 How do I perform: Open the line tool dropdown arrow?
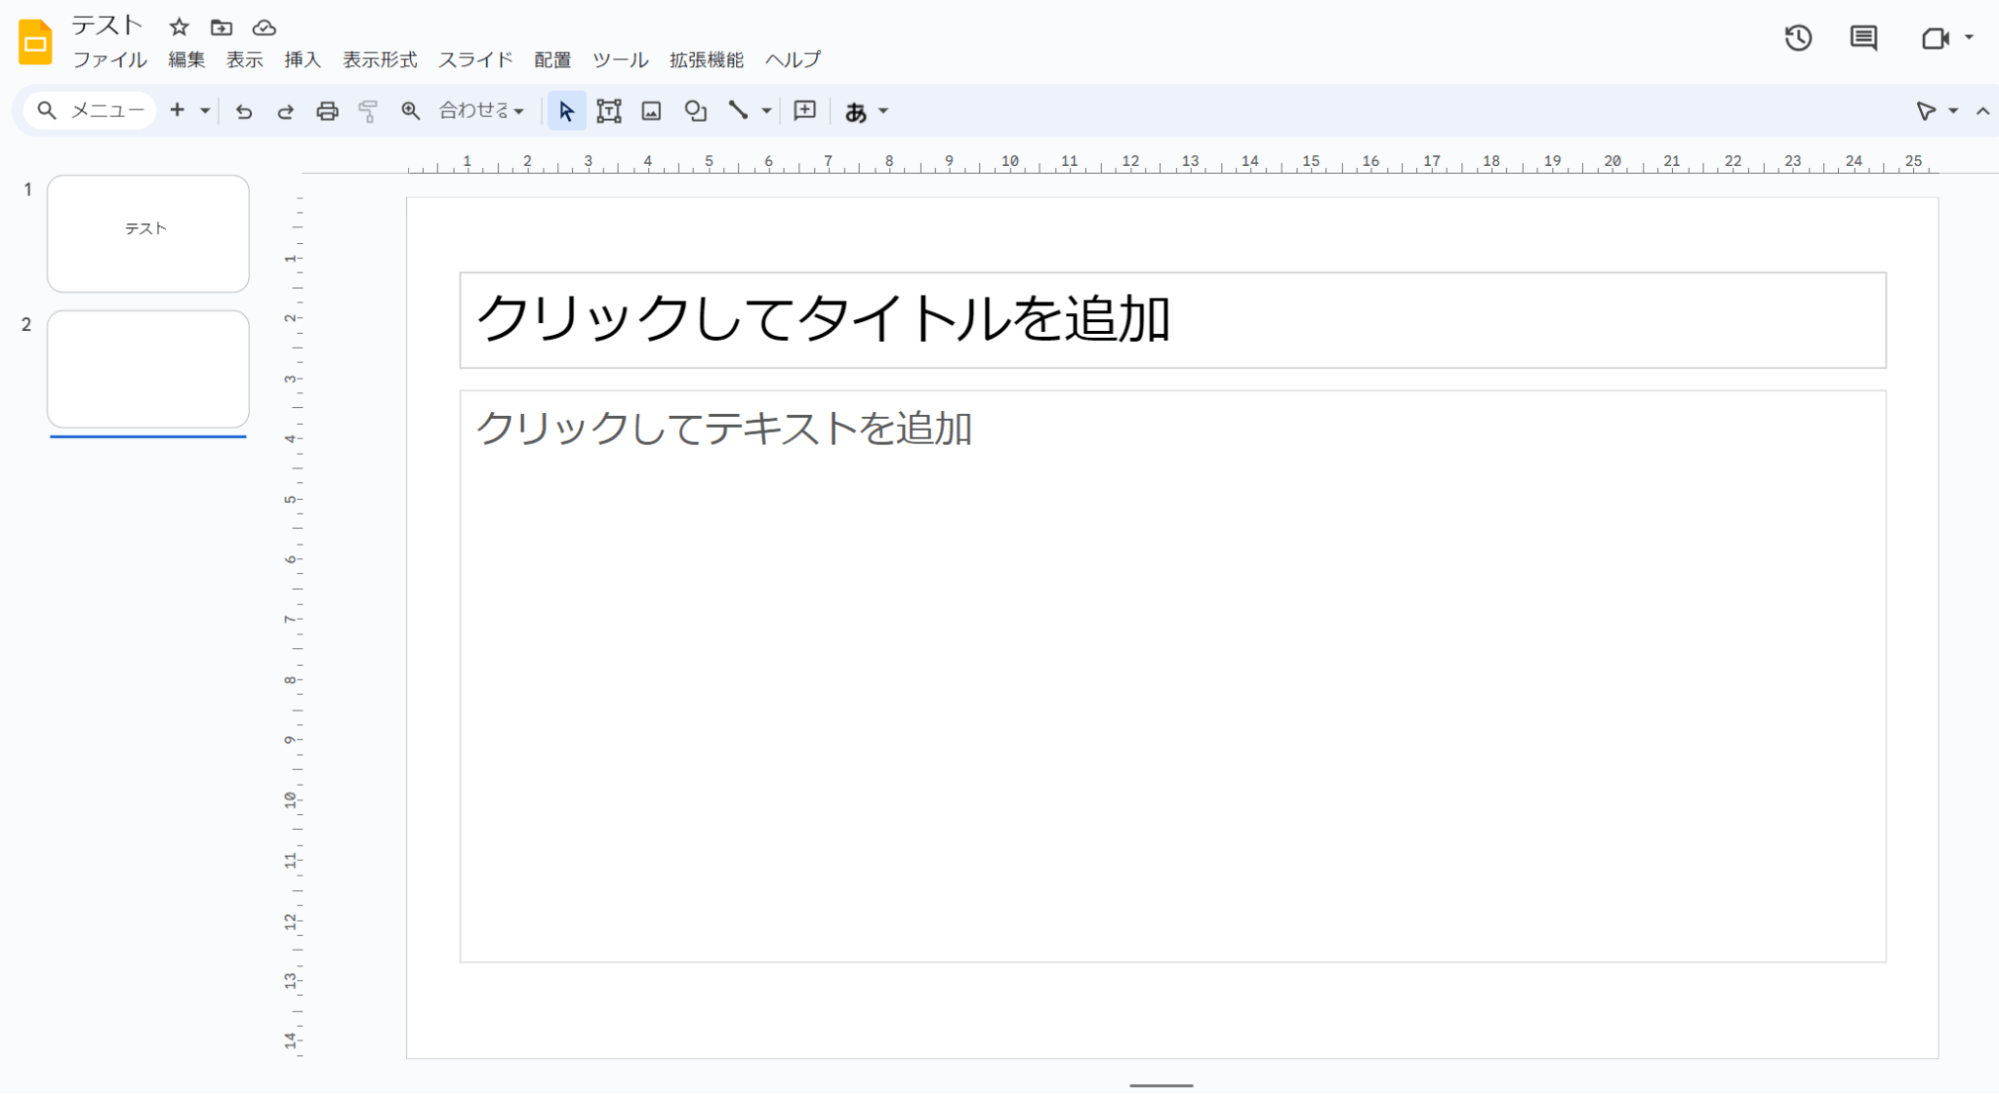(766, 111)
